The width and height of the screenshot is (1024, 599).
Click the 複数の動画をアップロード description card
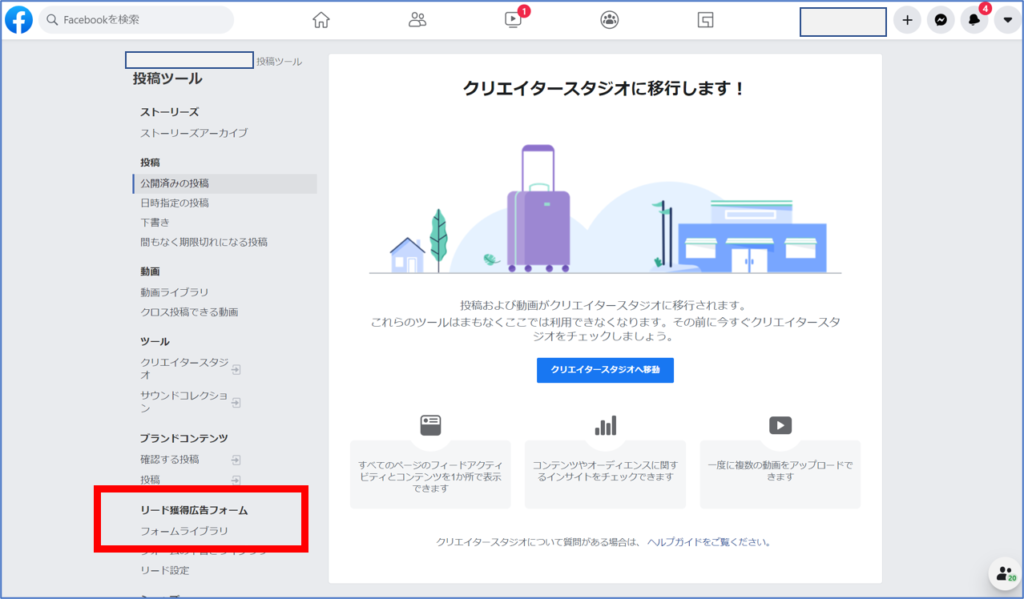coord(780,475)
